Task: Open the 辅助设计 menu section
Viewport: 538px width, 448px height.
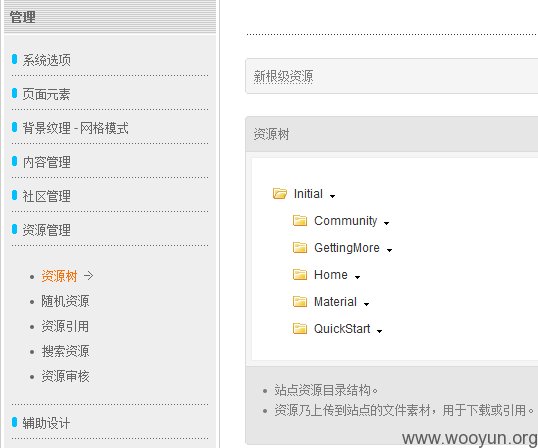Action: point(46,423)
